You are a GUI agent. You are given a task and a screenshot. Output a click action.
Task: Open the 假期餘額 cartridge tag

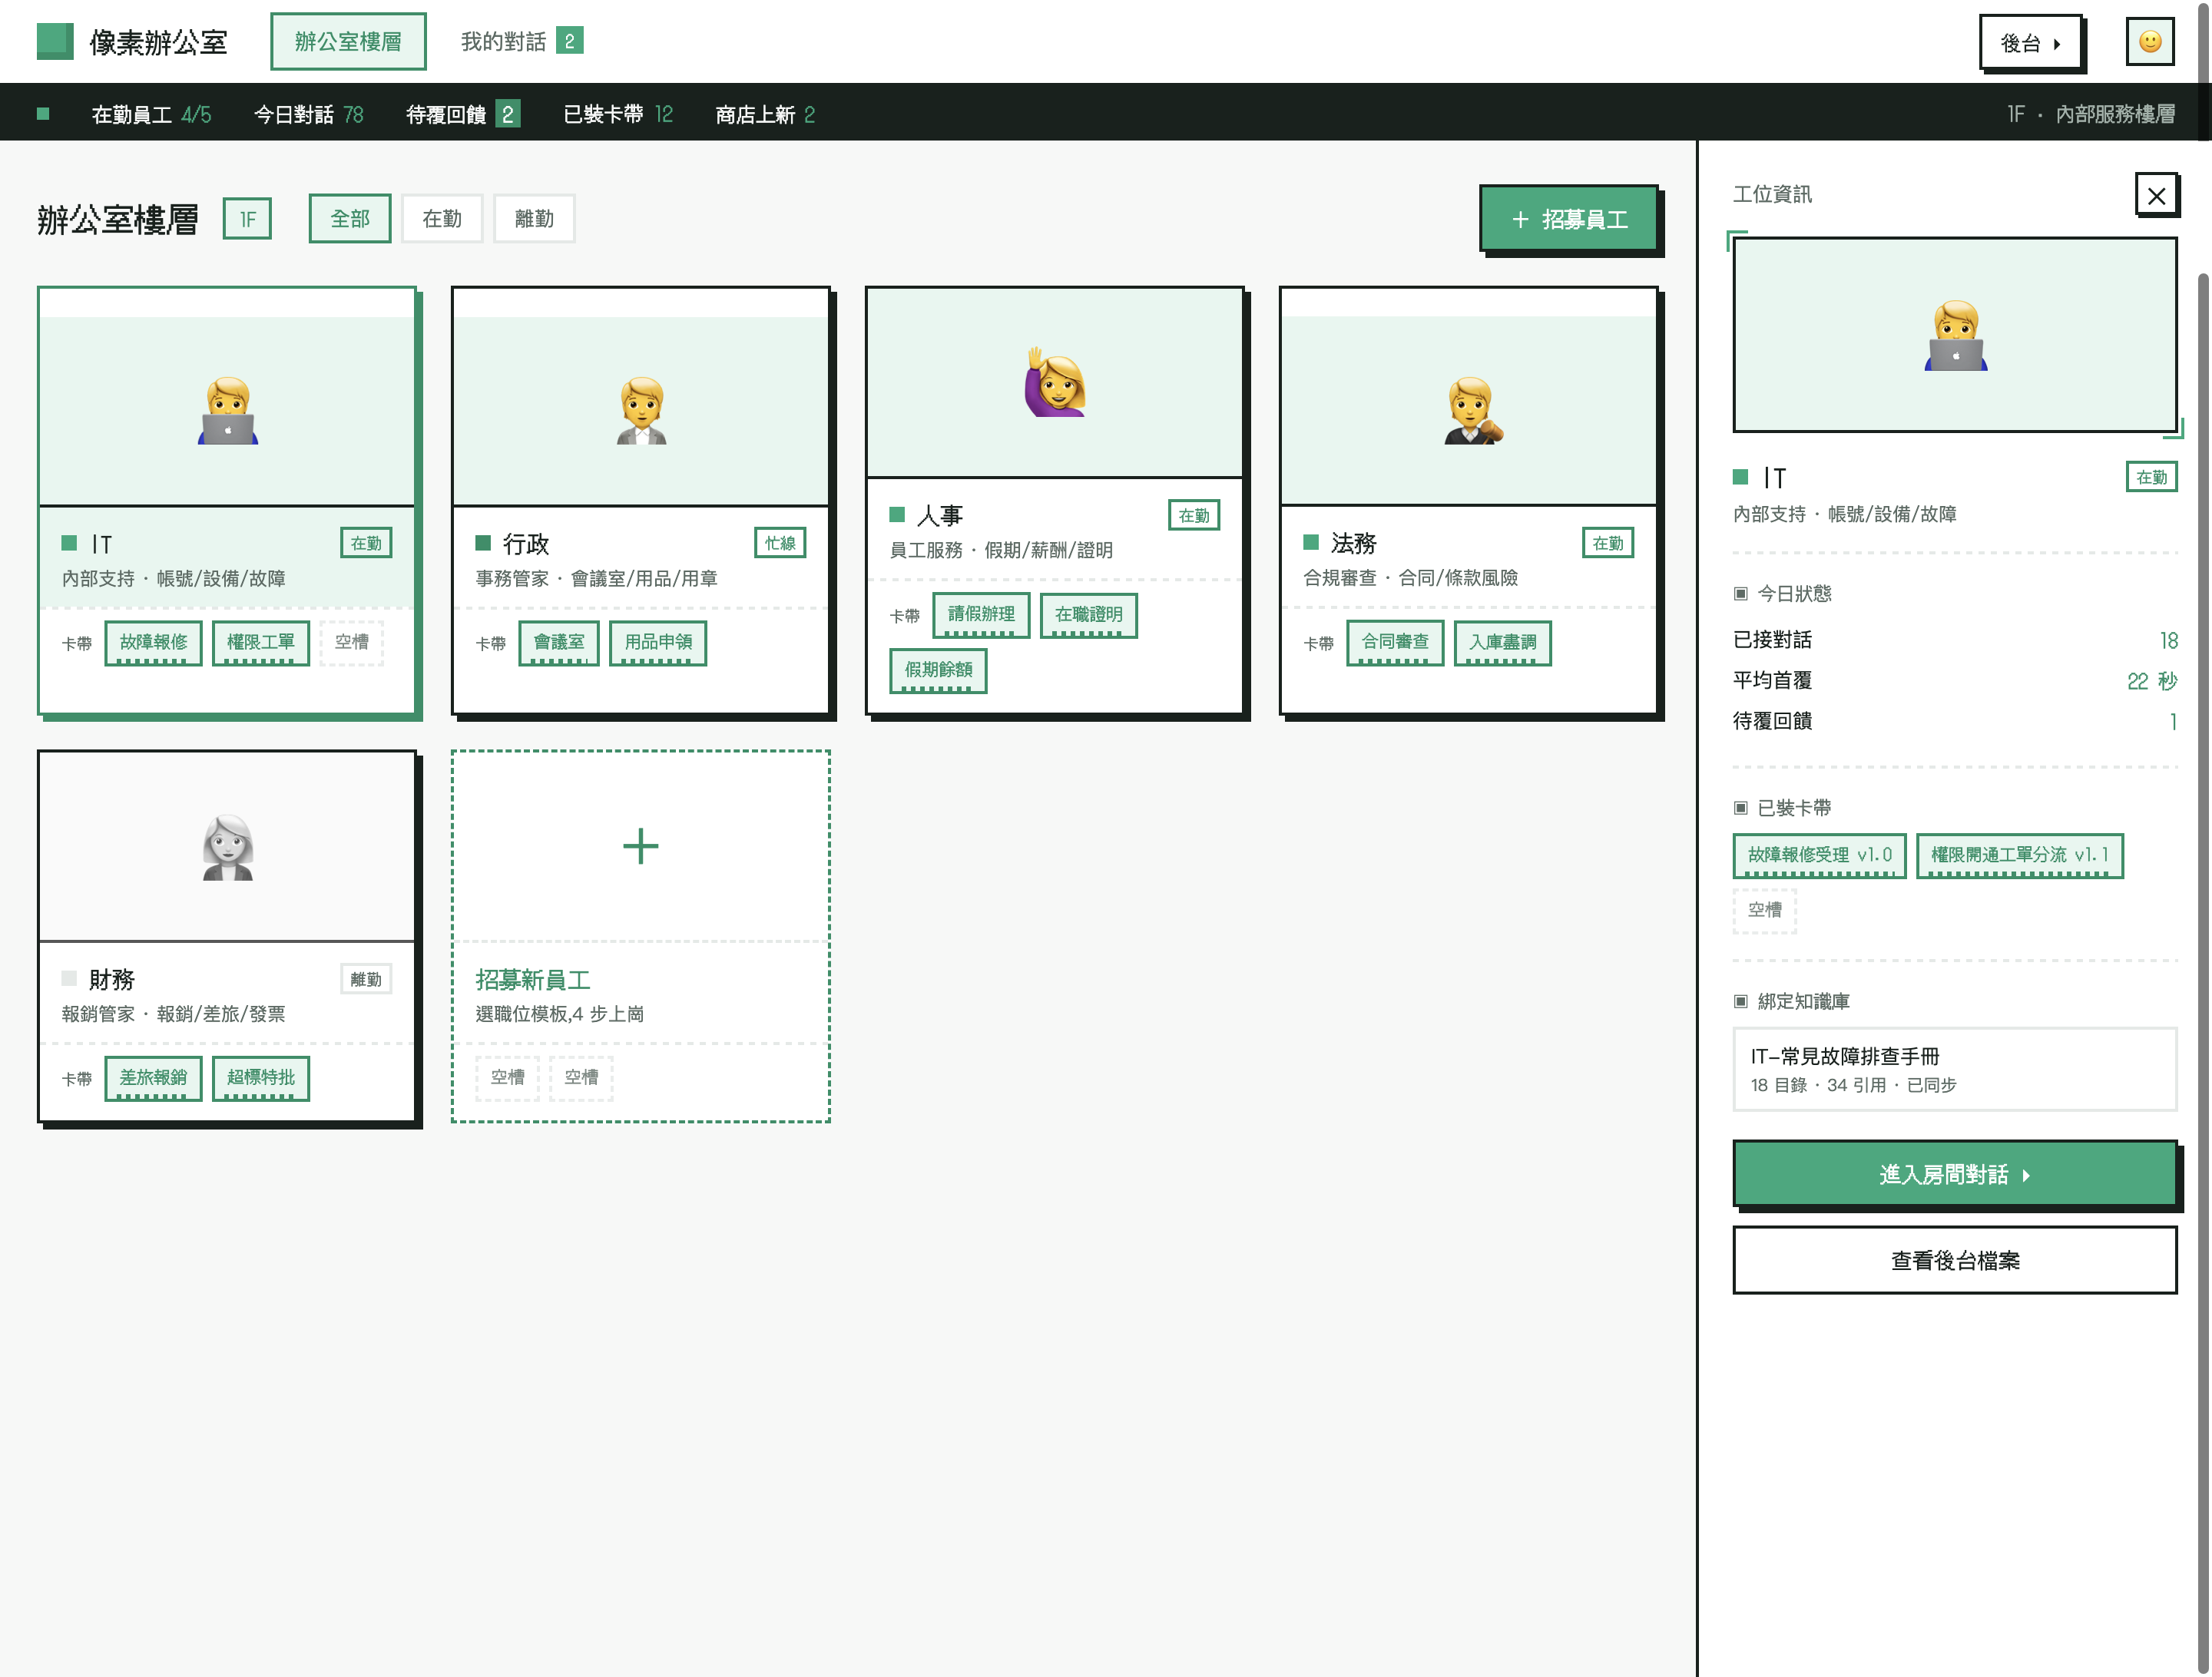pos(938,670)
